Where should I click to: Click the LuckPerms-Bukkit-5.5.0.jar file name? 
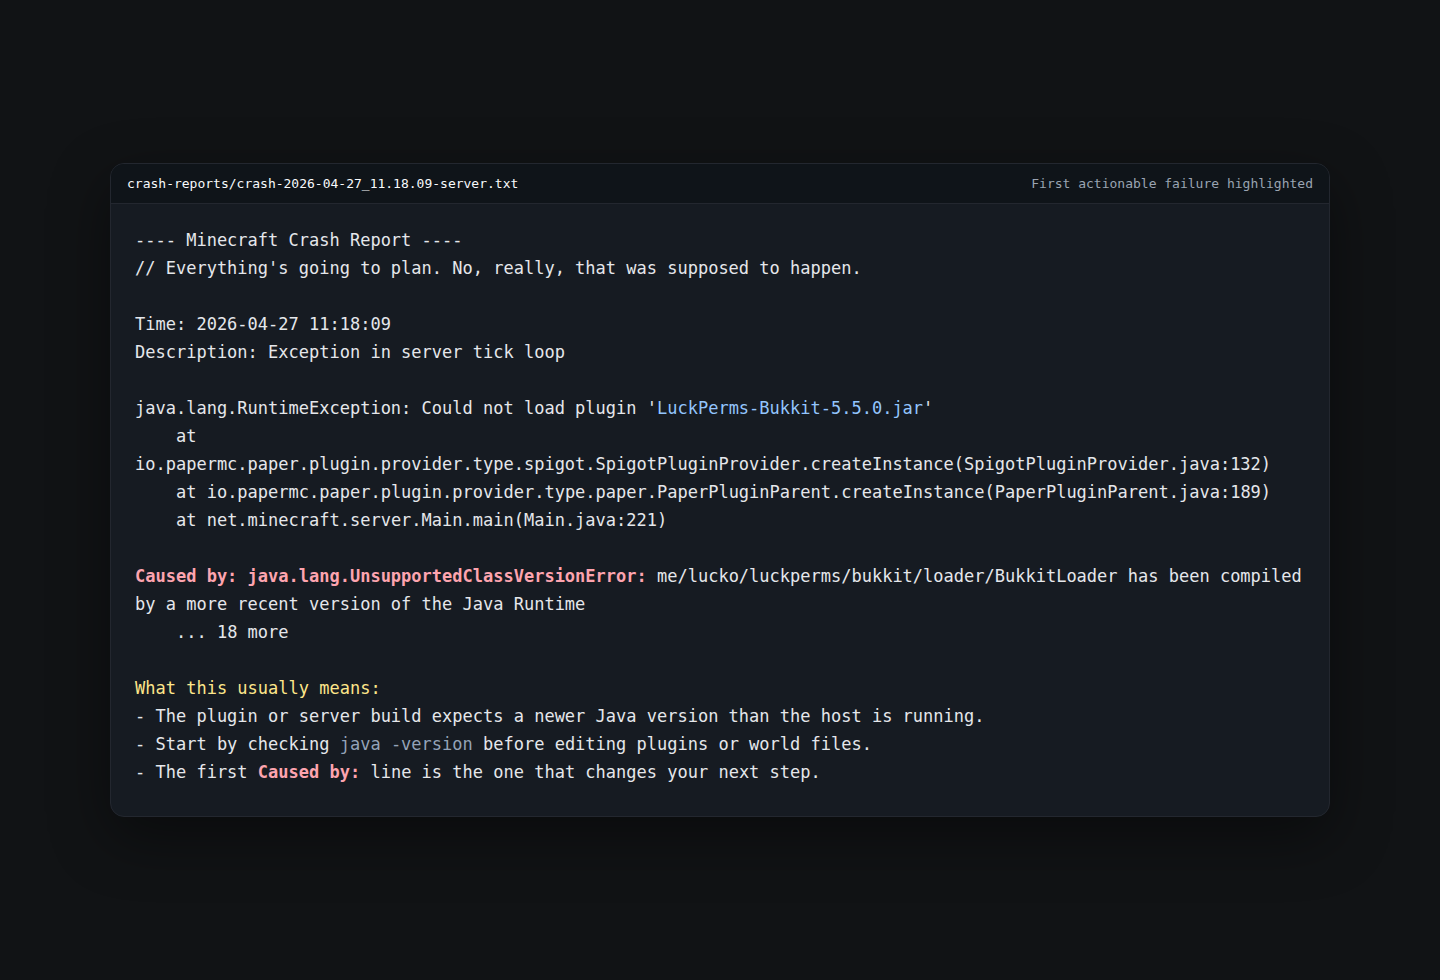(x=790, y=408)
